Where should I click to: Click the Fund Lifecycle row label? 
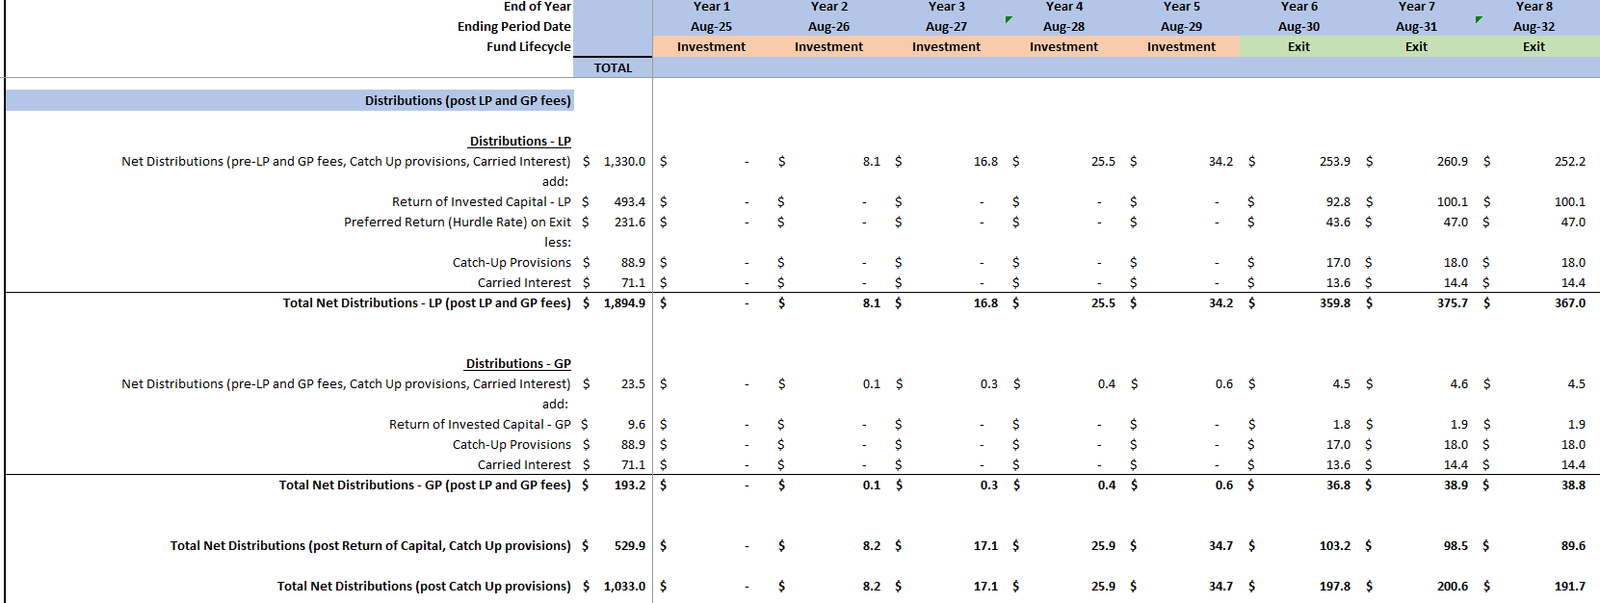click(x=528, y=47)
